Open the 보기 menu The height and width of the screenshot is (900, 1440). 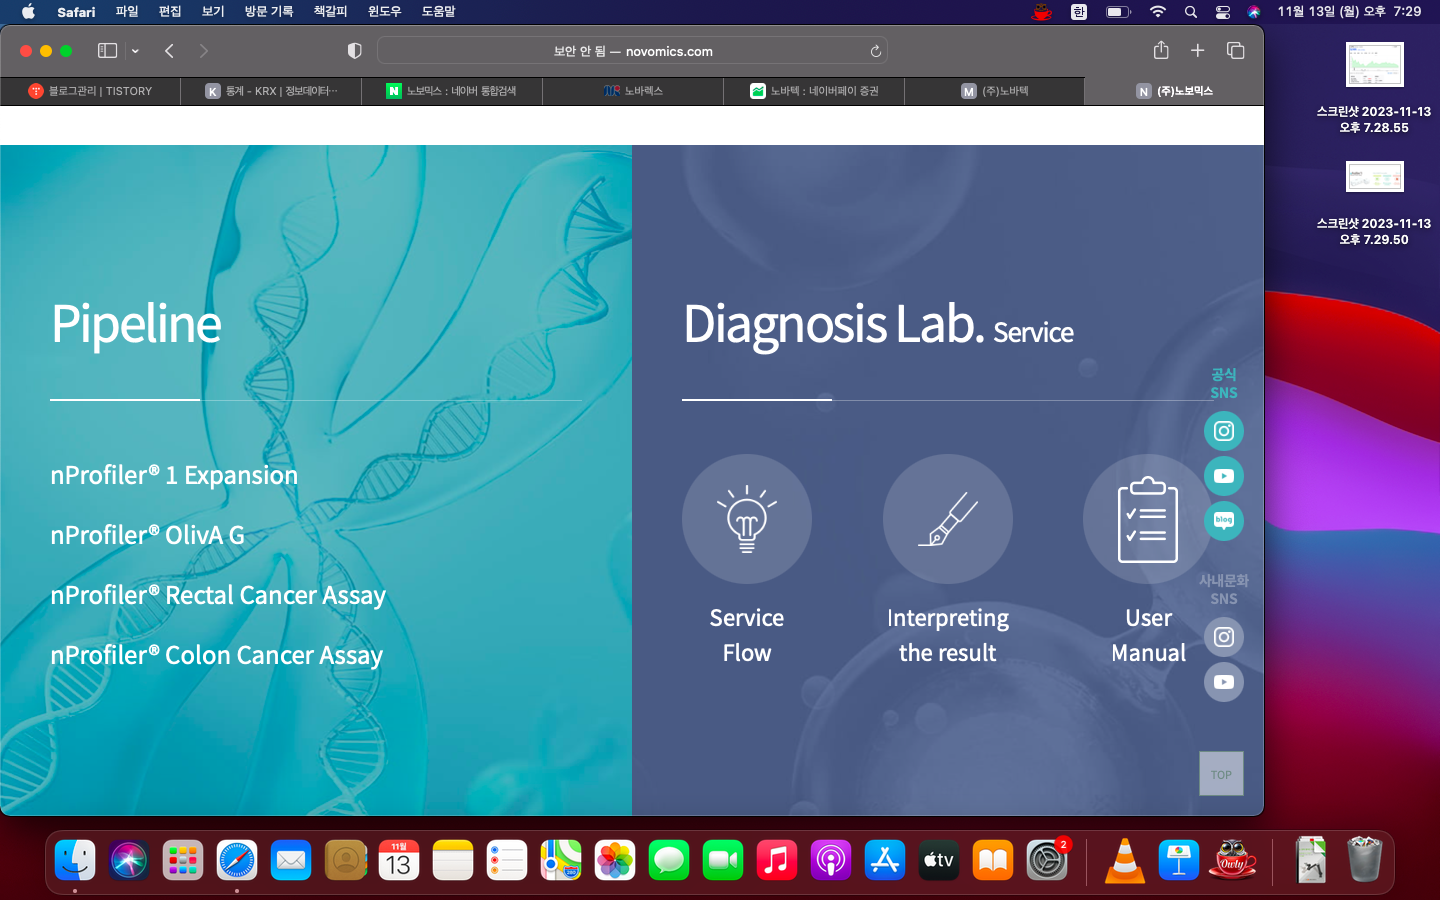[213, 12]
